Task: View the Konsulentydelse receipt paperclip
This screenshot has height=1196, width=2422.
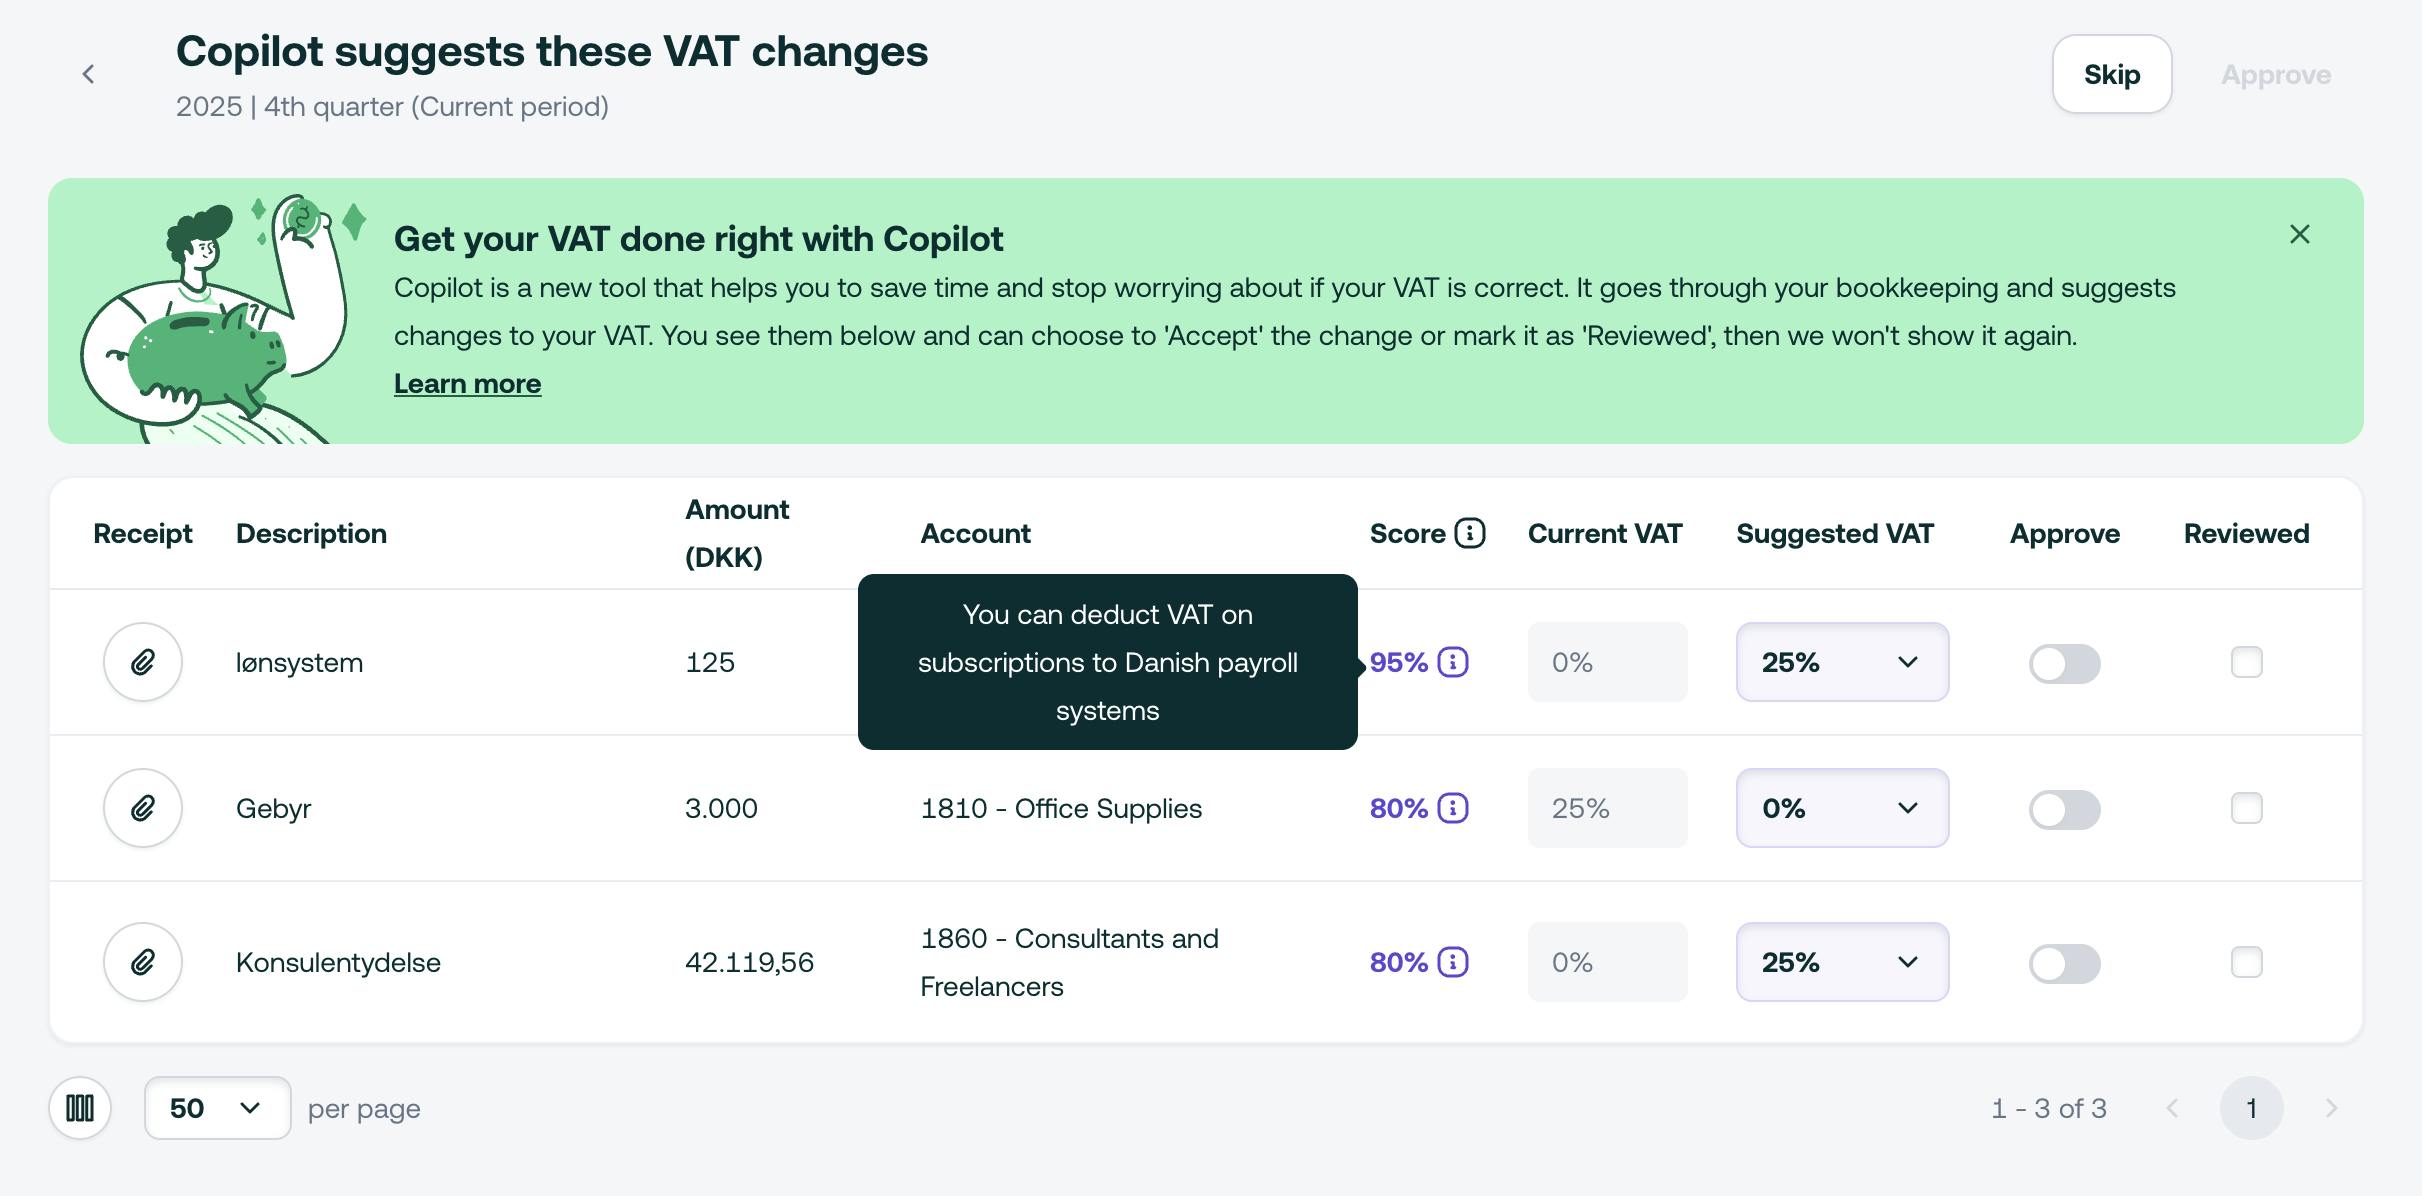Action: point(143,962)
